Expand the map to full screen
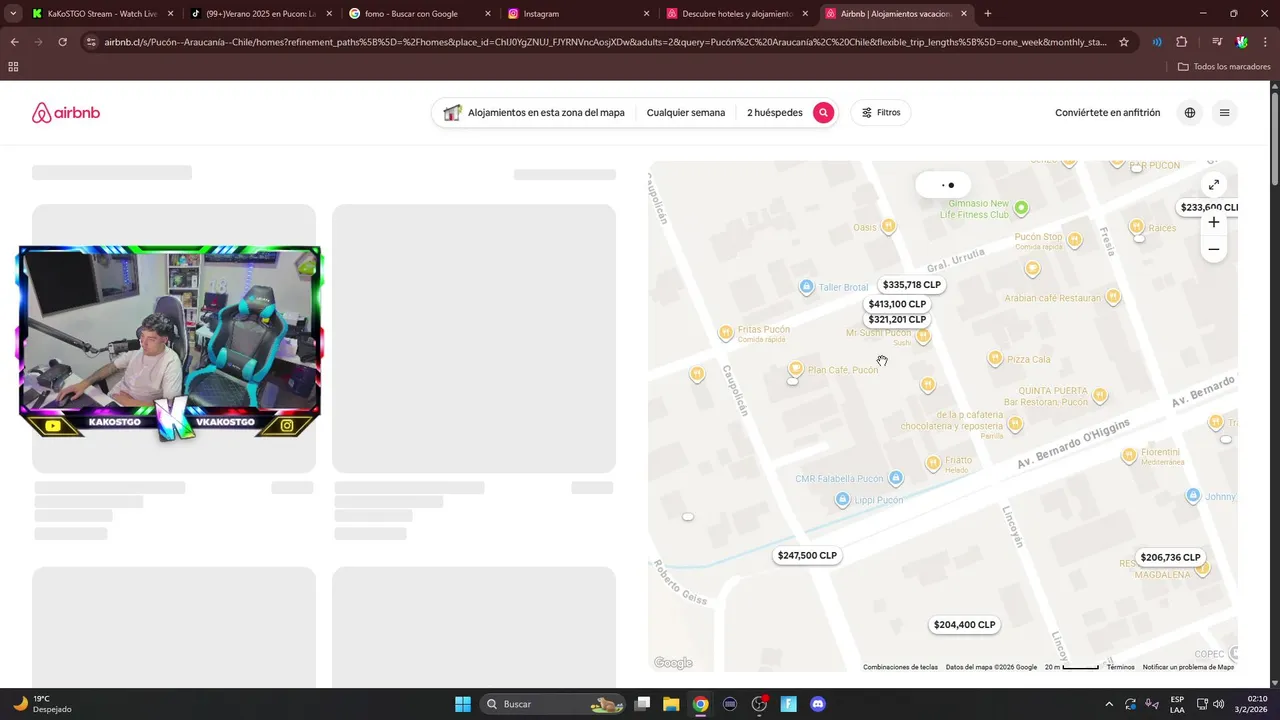The height and width of the screenshot is (720, 1280). click(1213, 185)
